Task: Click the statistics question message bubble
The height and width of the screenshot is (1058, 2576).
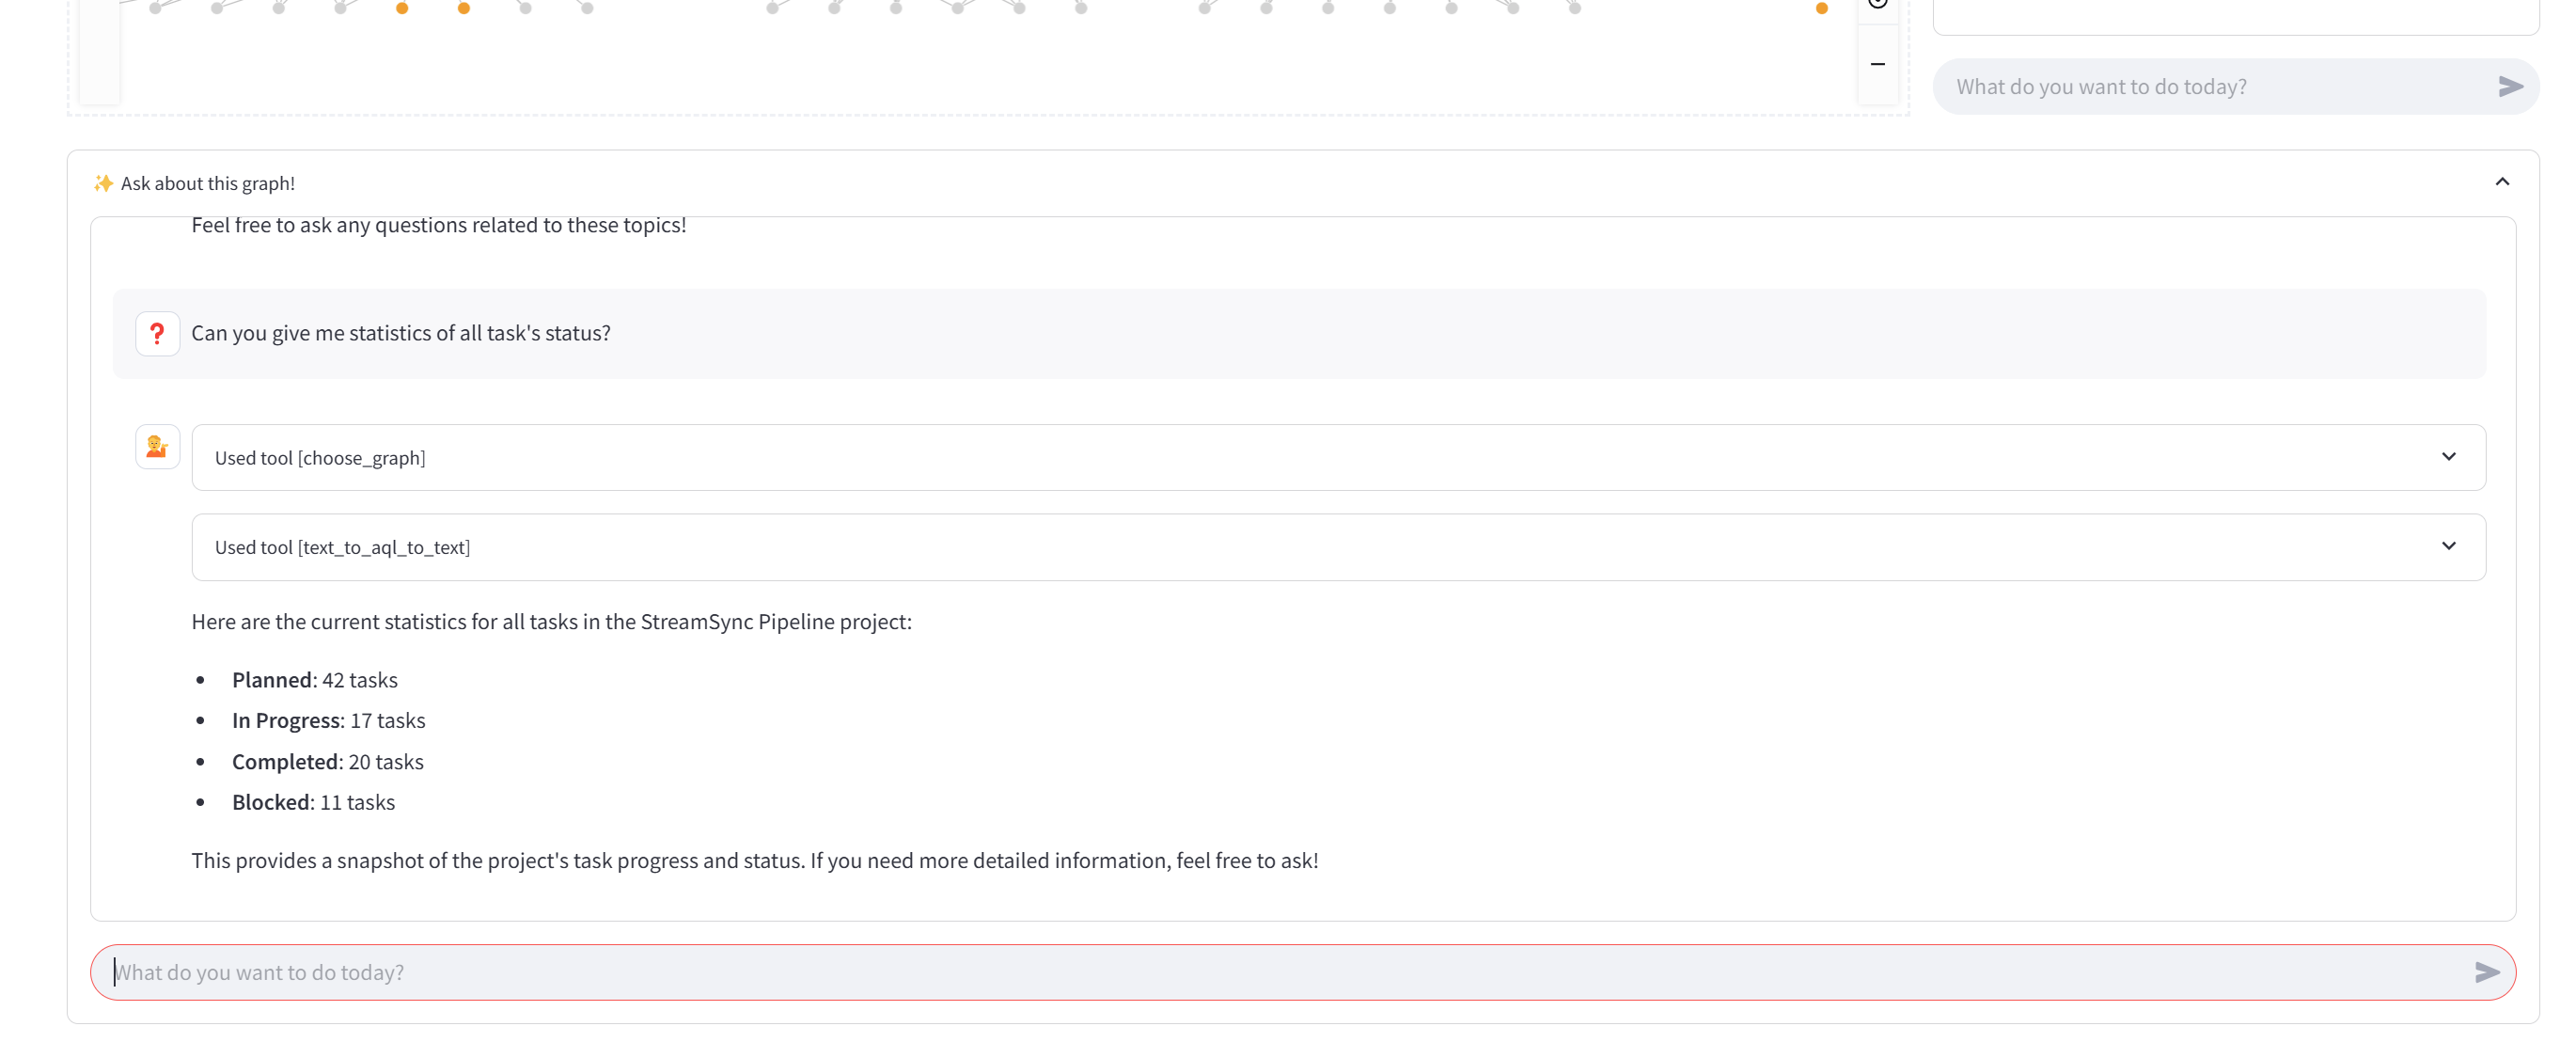Action: coord(400,333)
